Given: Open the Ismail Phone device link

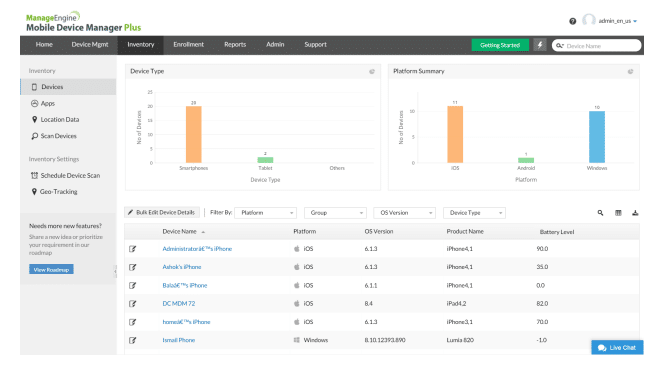Looking at the screenshot, I should (179, 340).
